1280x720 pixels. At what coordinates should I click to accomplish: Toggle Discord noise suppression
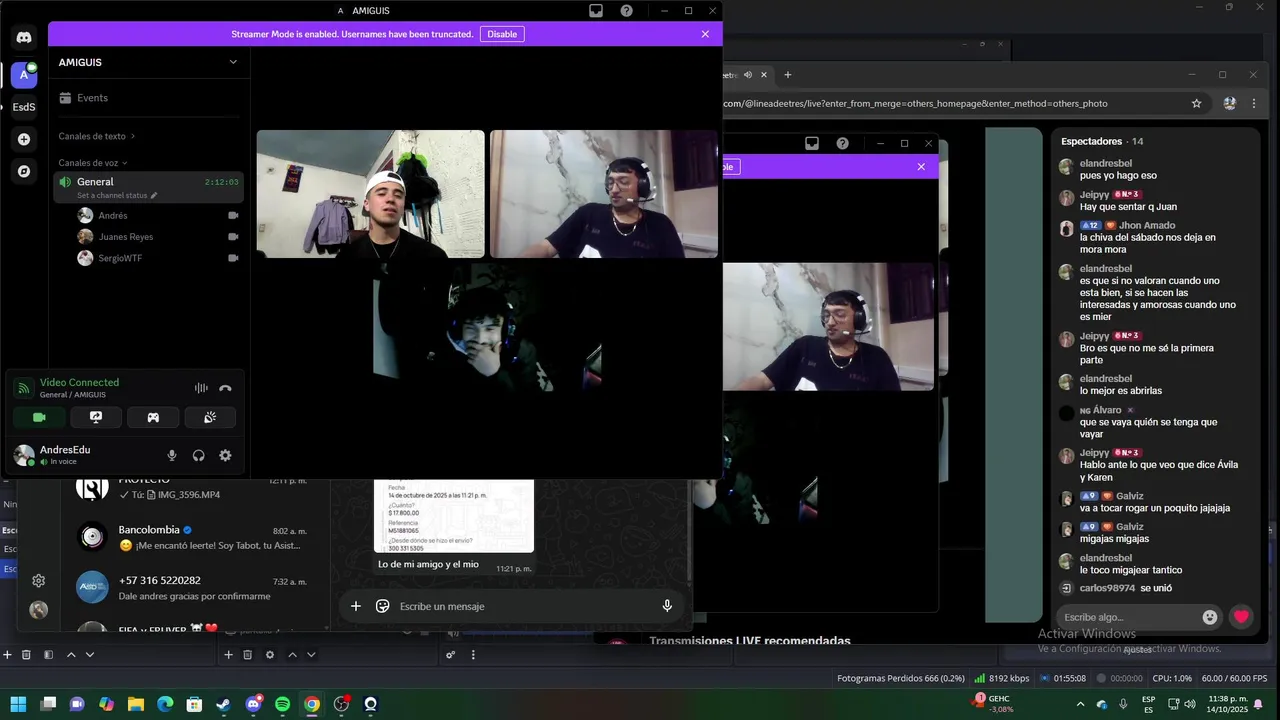(201, 388)
